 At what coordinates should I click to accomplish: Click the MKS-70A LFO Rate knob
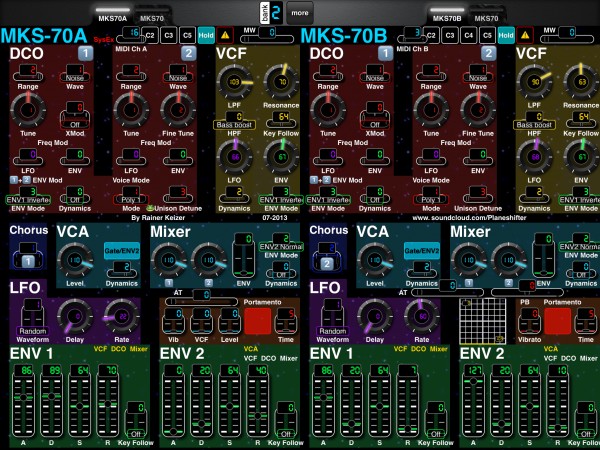click(122, 316)
